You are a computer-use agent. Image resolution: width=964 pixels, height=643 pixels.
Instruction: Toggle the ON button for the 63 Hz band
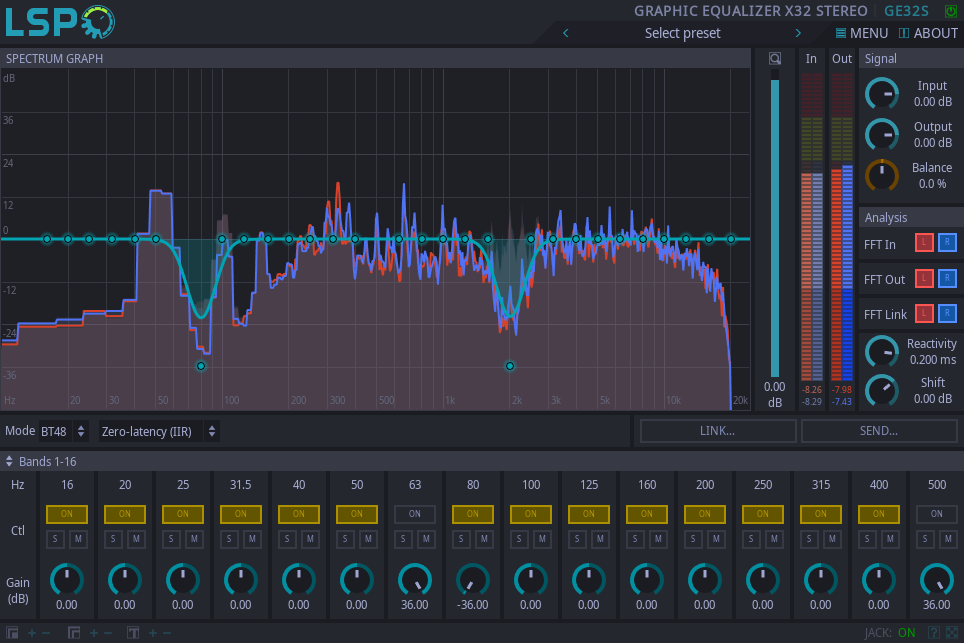414,514
